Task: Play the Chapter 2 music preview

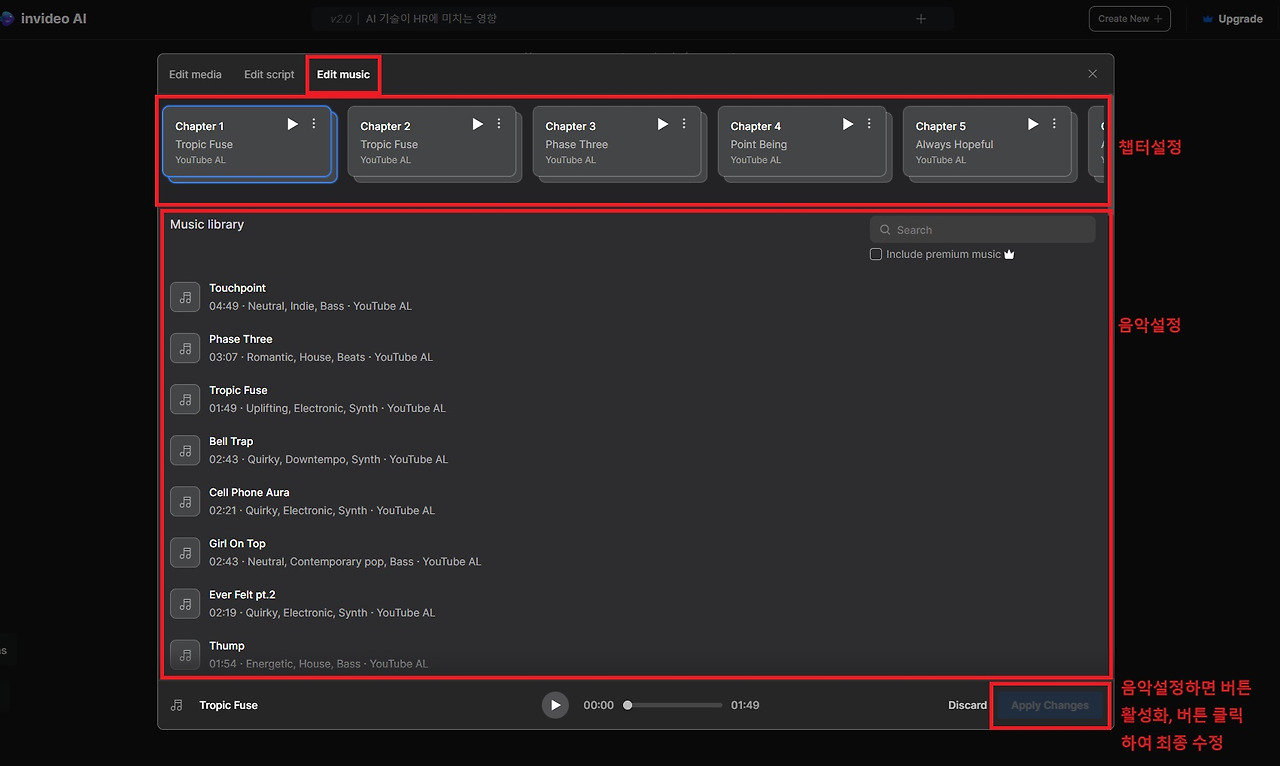Action: click(x=477, y=124)
